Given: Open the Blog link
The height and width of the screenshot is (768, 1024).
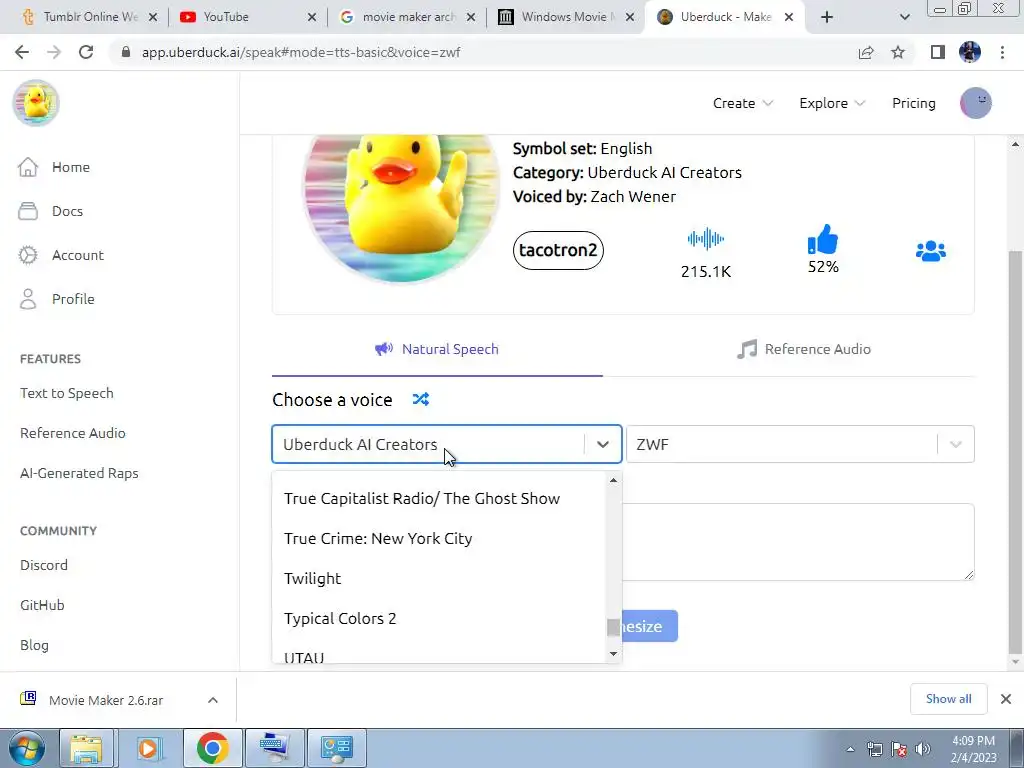Looking at the screenshot, I should click(x=34, y=645).
